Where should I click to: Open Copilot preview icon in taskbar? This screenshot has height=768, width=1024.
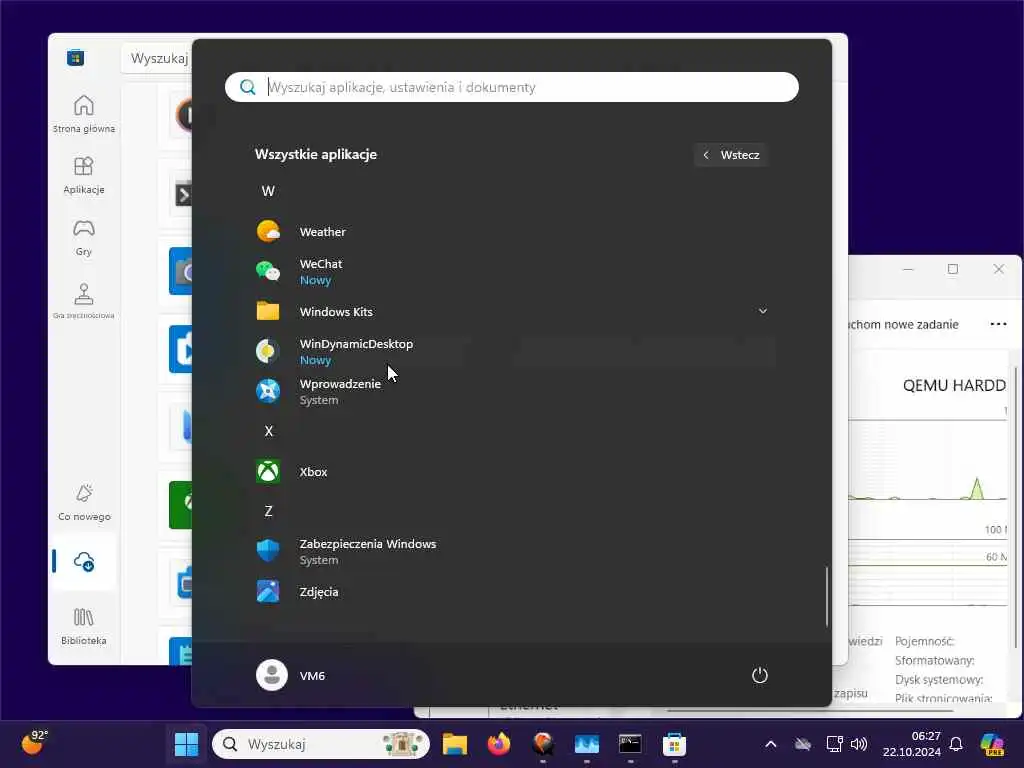tap(992, 744)
